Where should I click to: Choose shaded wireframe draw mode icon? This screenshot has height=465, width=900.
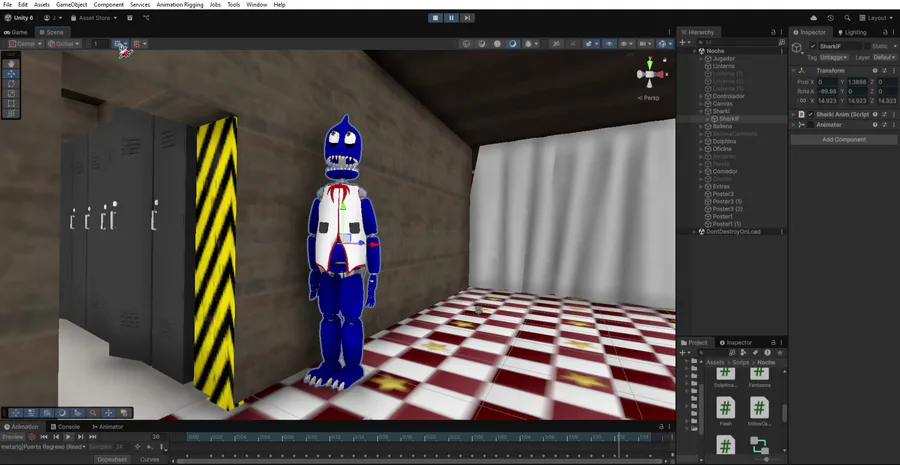pyautogui.click(x=482, y=44)
